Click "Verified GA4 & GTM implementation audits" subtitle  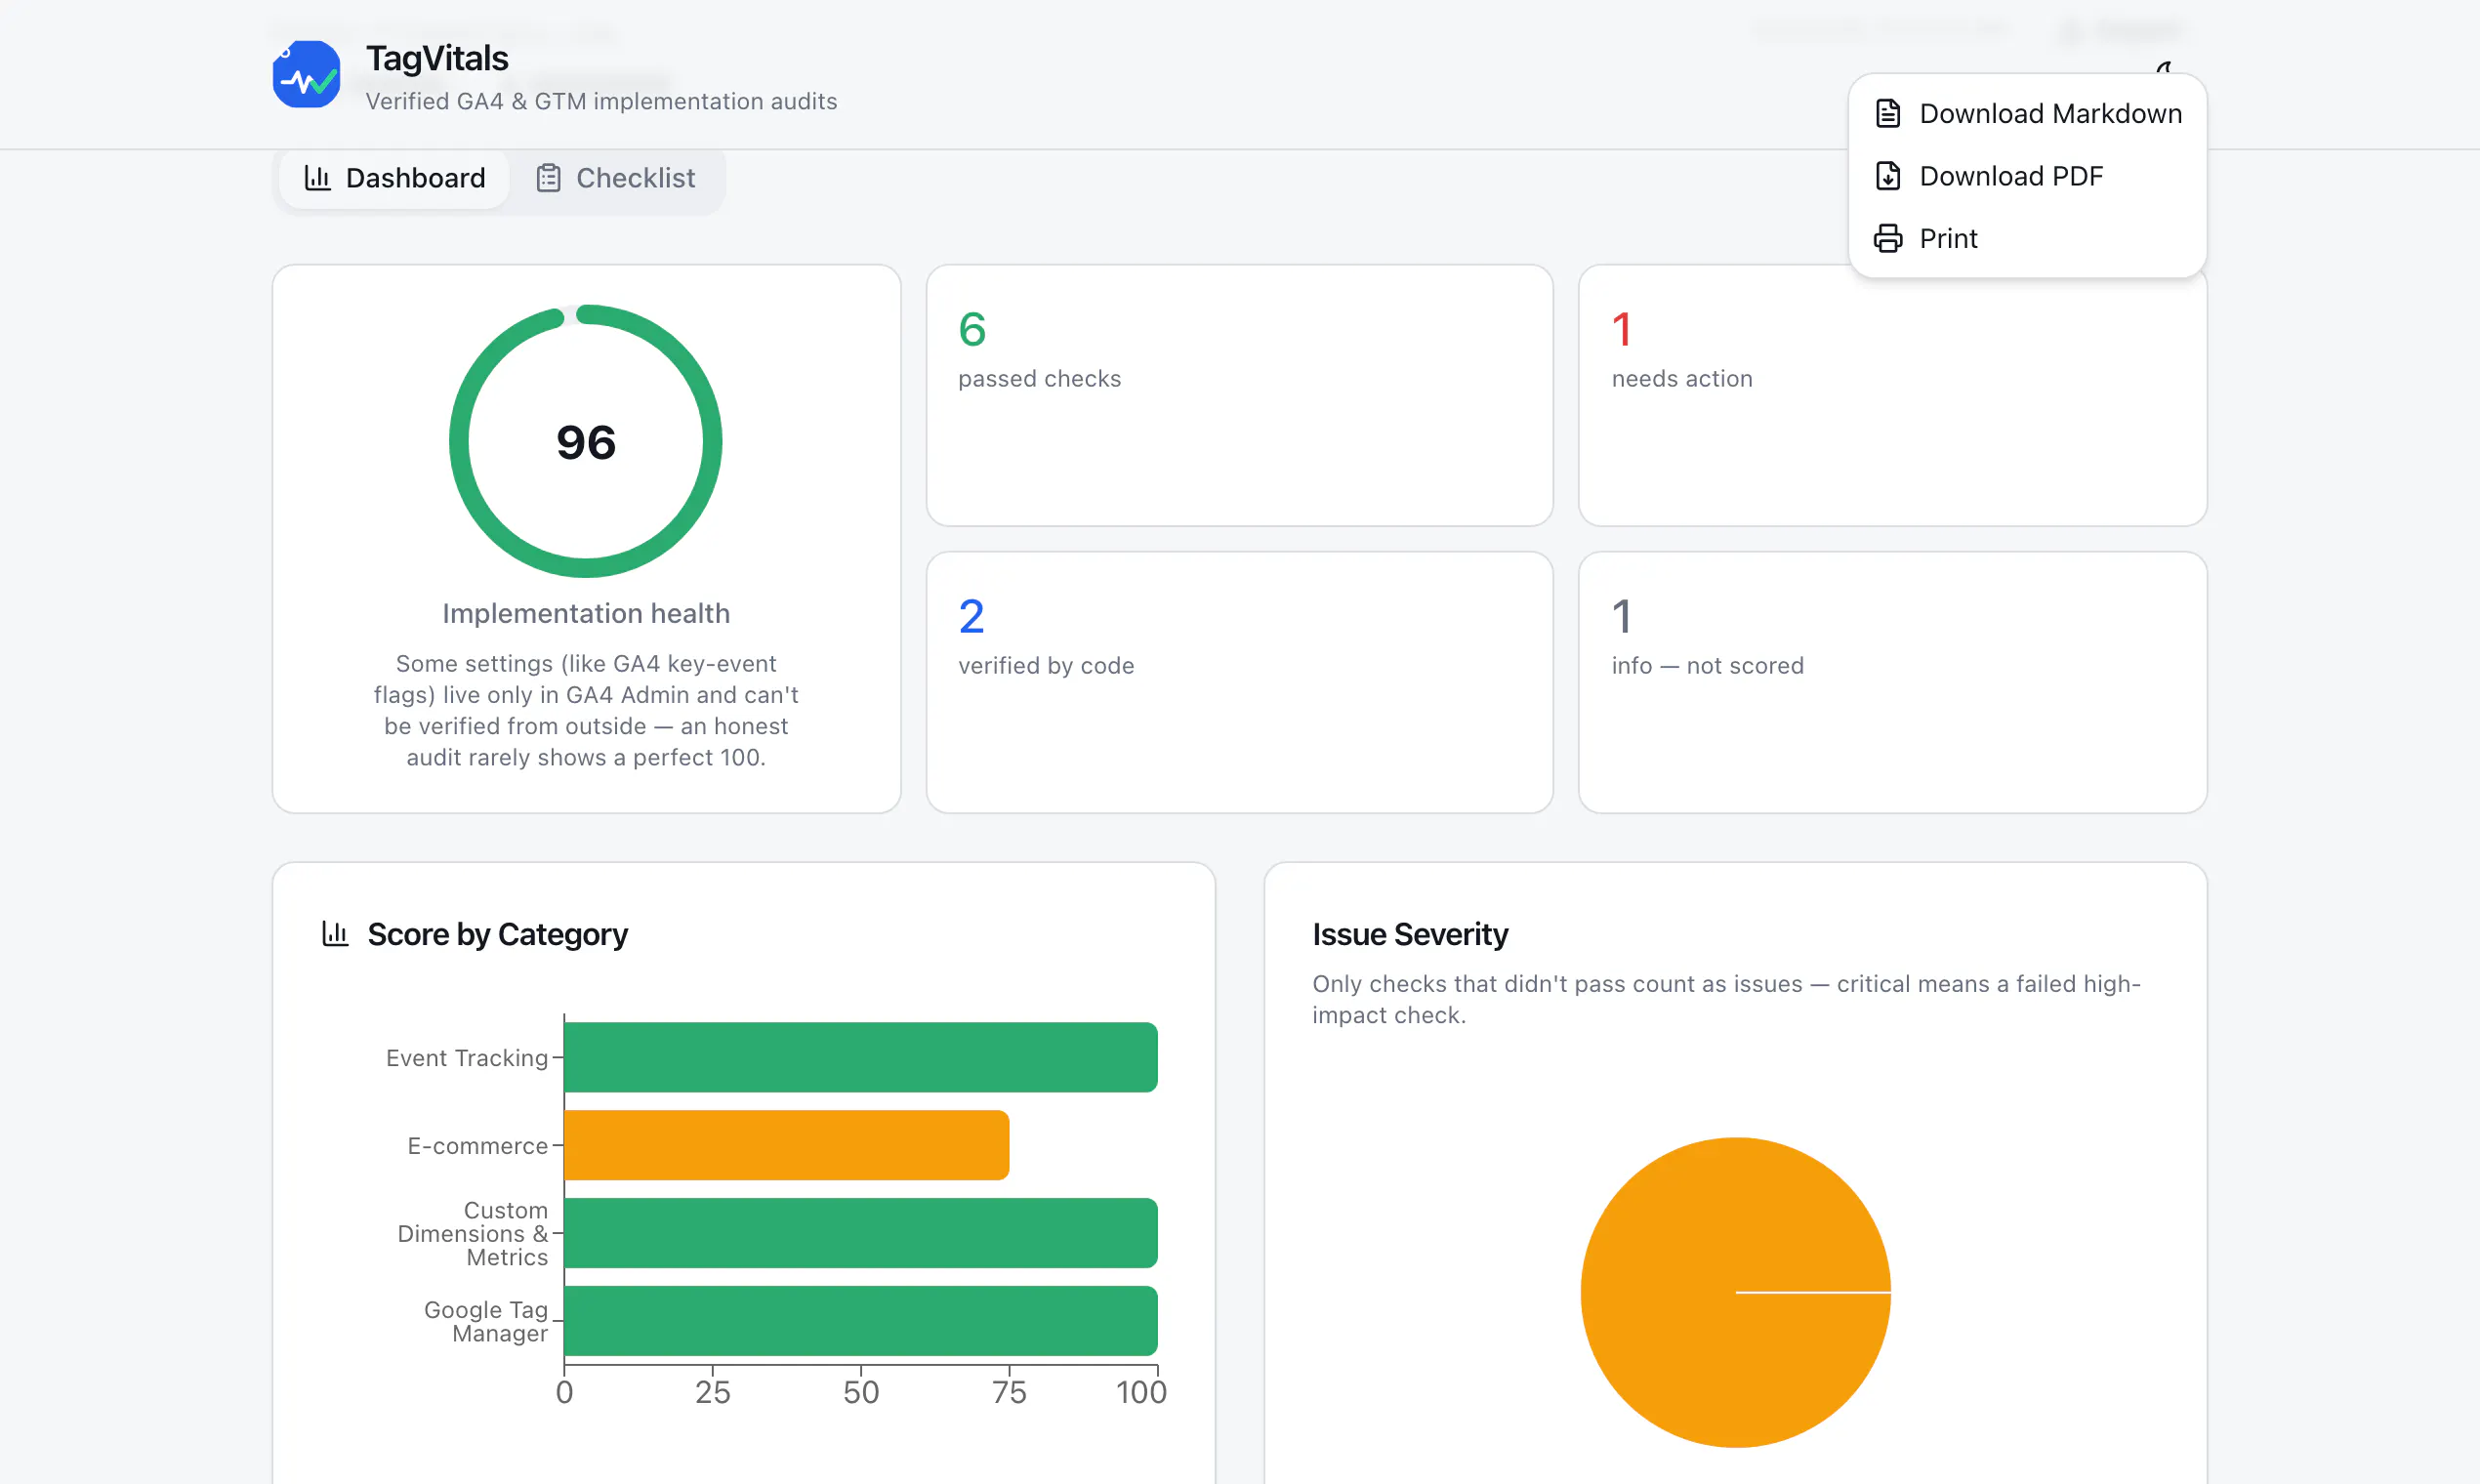pyautogui.click(x=602, y=101)
